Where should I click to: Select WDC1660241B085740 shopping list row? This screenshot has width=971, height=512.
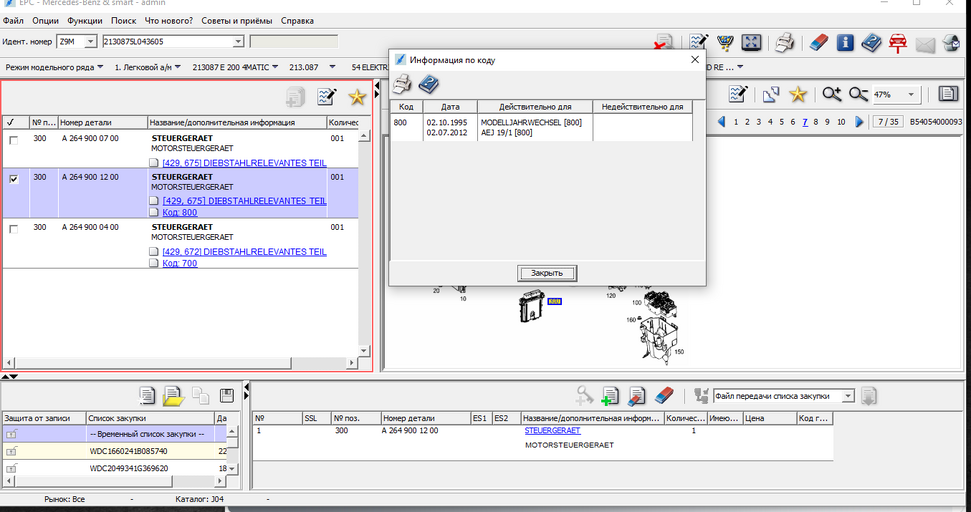[x=115, y=451]
